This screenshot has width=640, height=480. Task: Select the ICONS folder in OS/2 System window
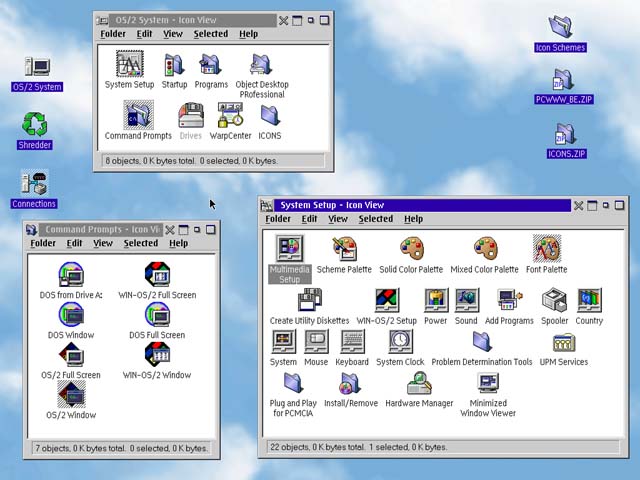pyautogui.click(x=270, y=115)
